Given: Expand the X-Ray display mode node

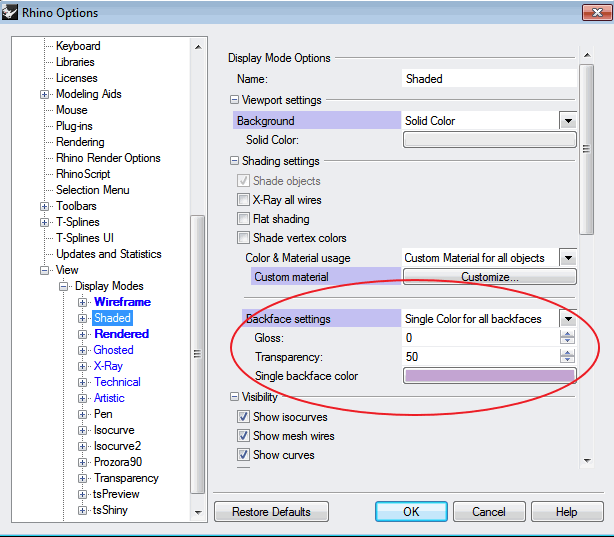Looking at the screenshot, I should pyautogui.click(x=82, y=367).
